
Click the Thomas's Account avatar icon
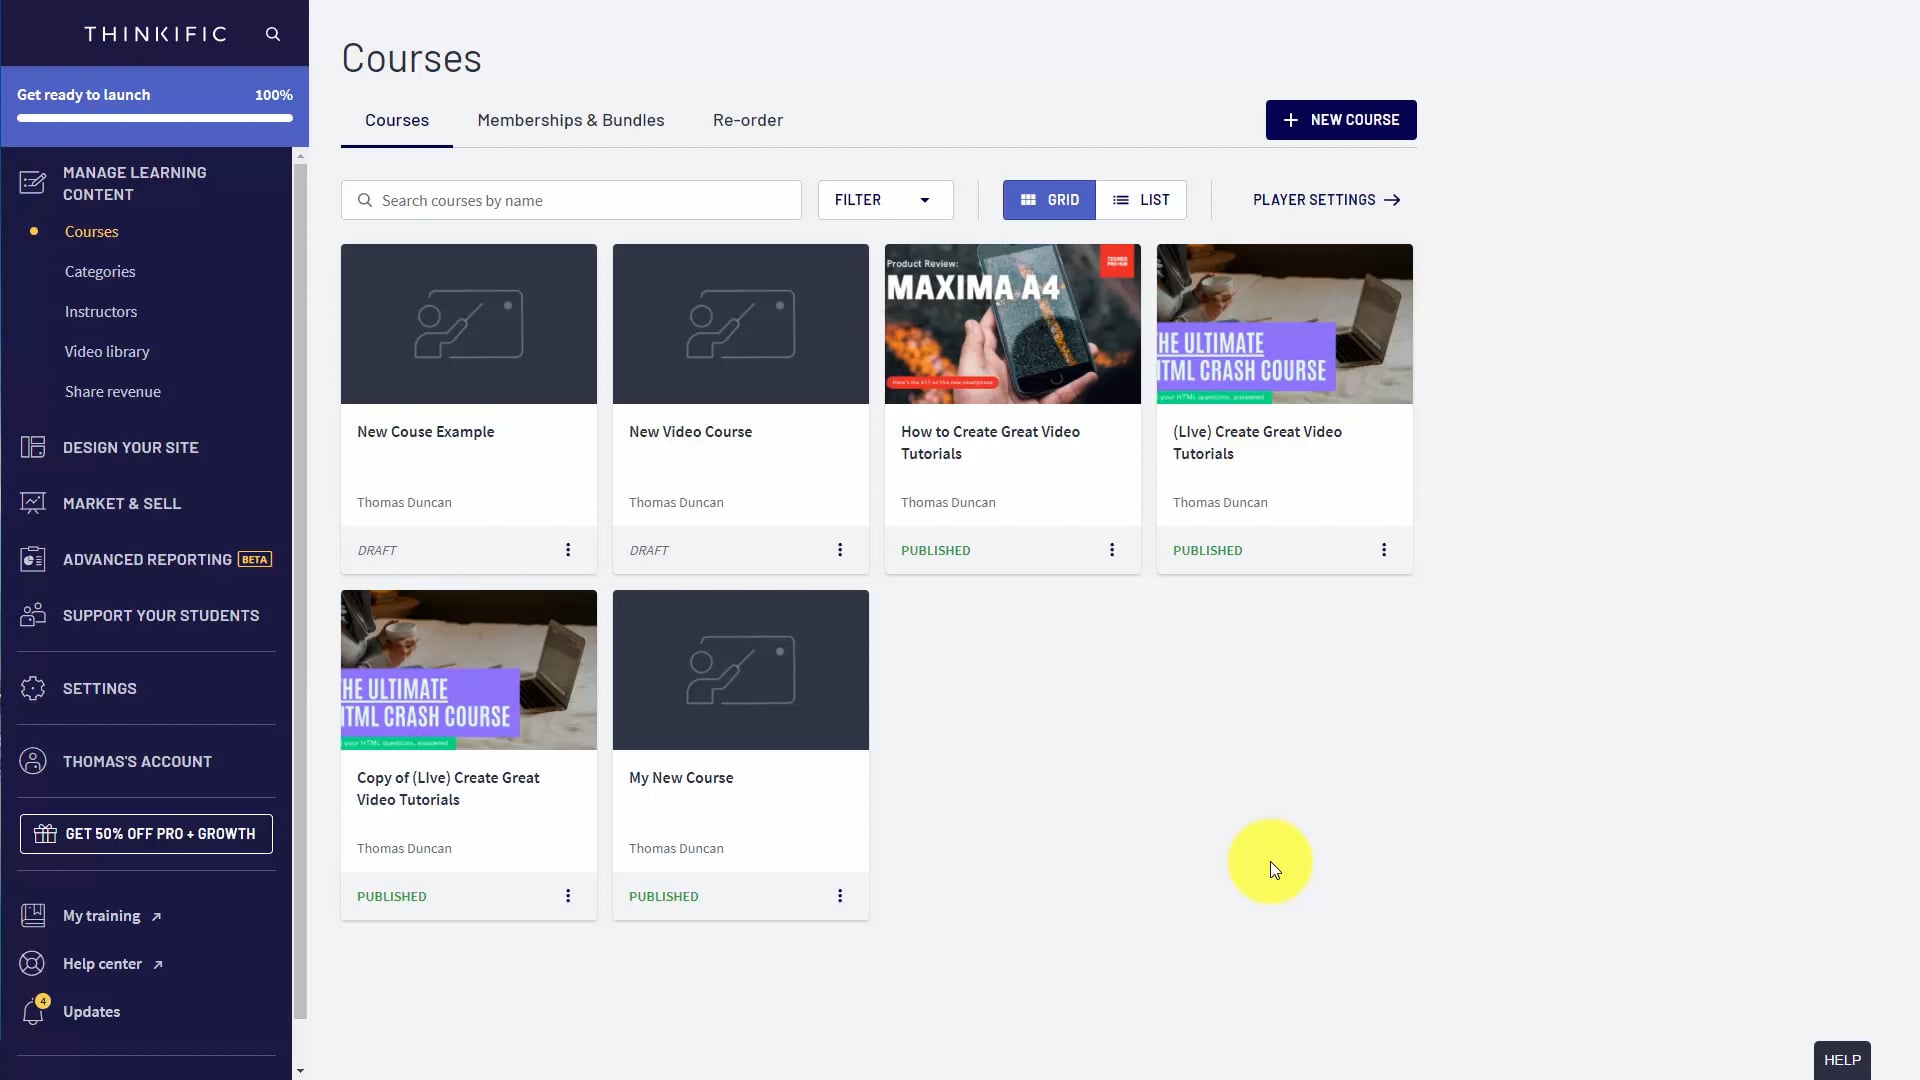[33, 761]
